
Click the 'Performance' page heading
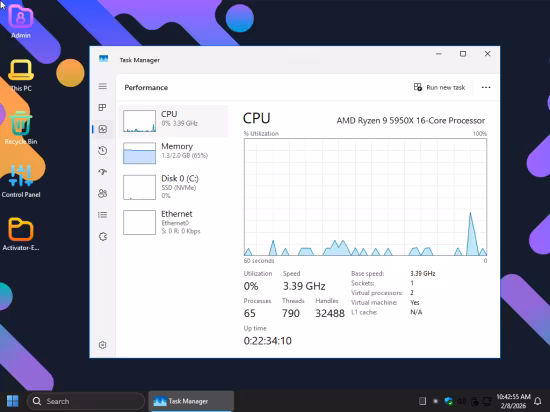(146, 88)
